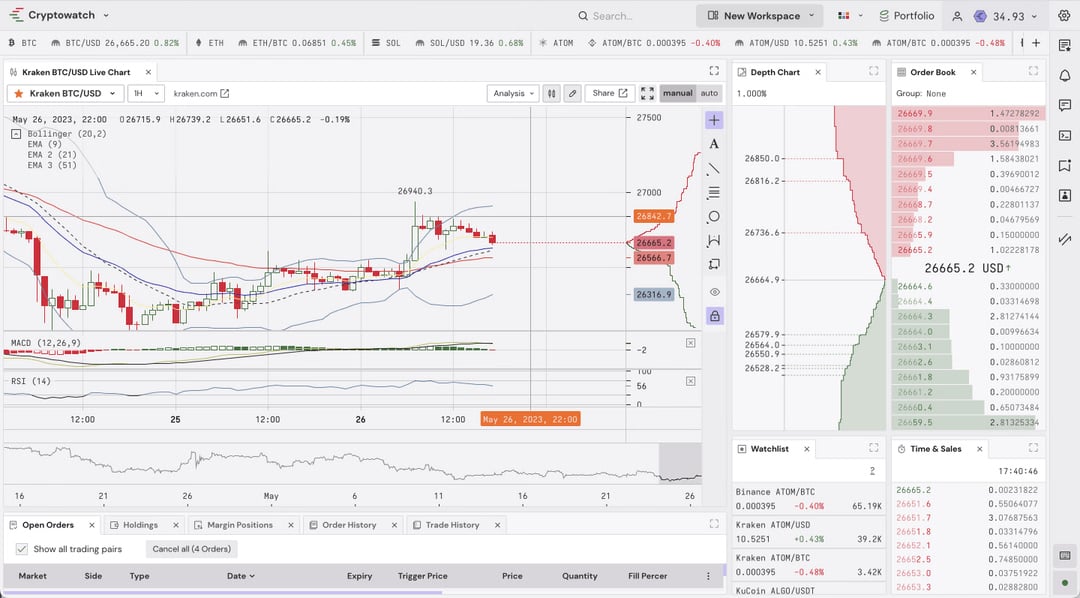Open the Kraken BTC/USD market selector
The width and height of the screenshot is (1080, 598).
[x=65, y=94]
